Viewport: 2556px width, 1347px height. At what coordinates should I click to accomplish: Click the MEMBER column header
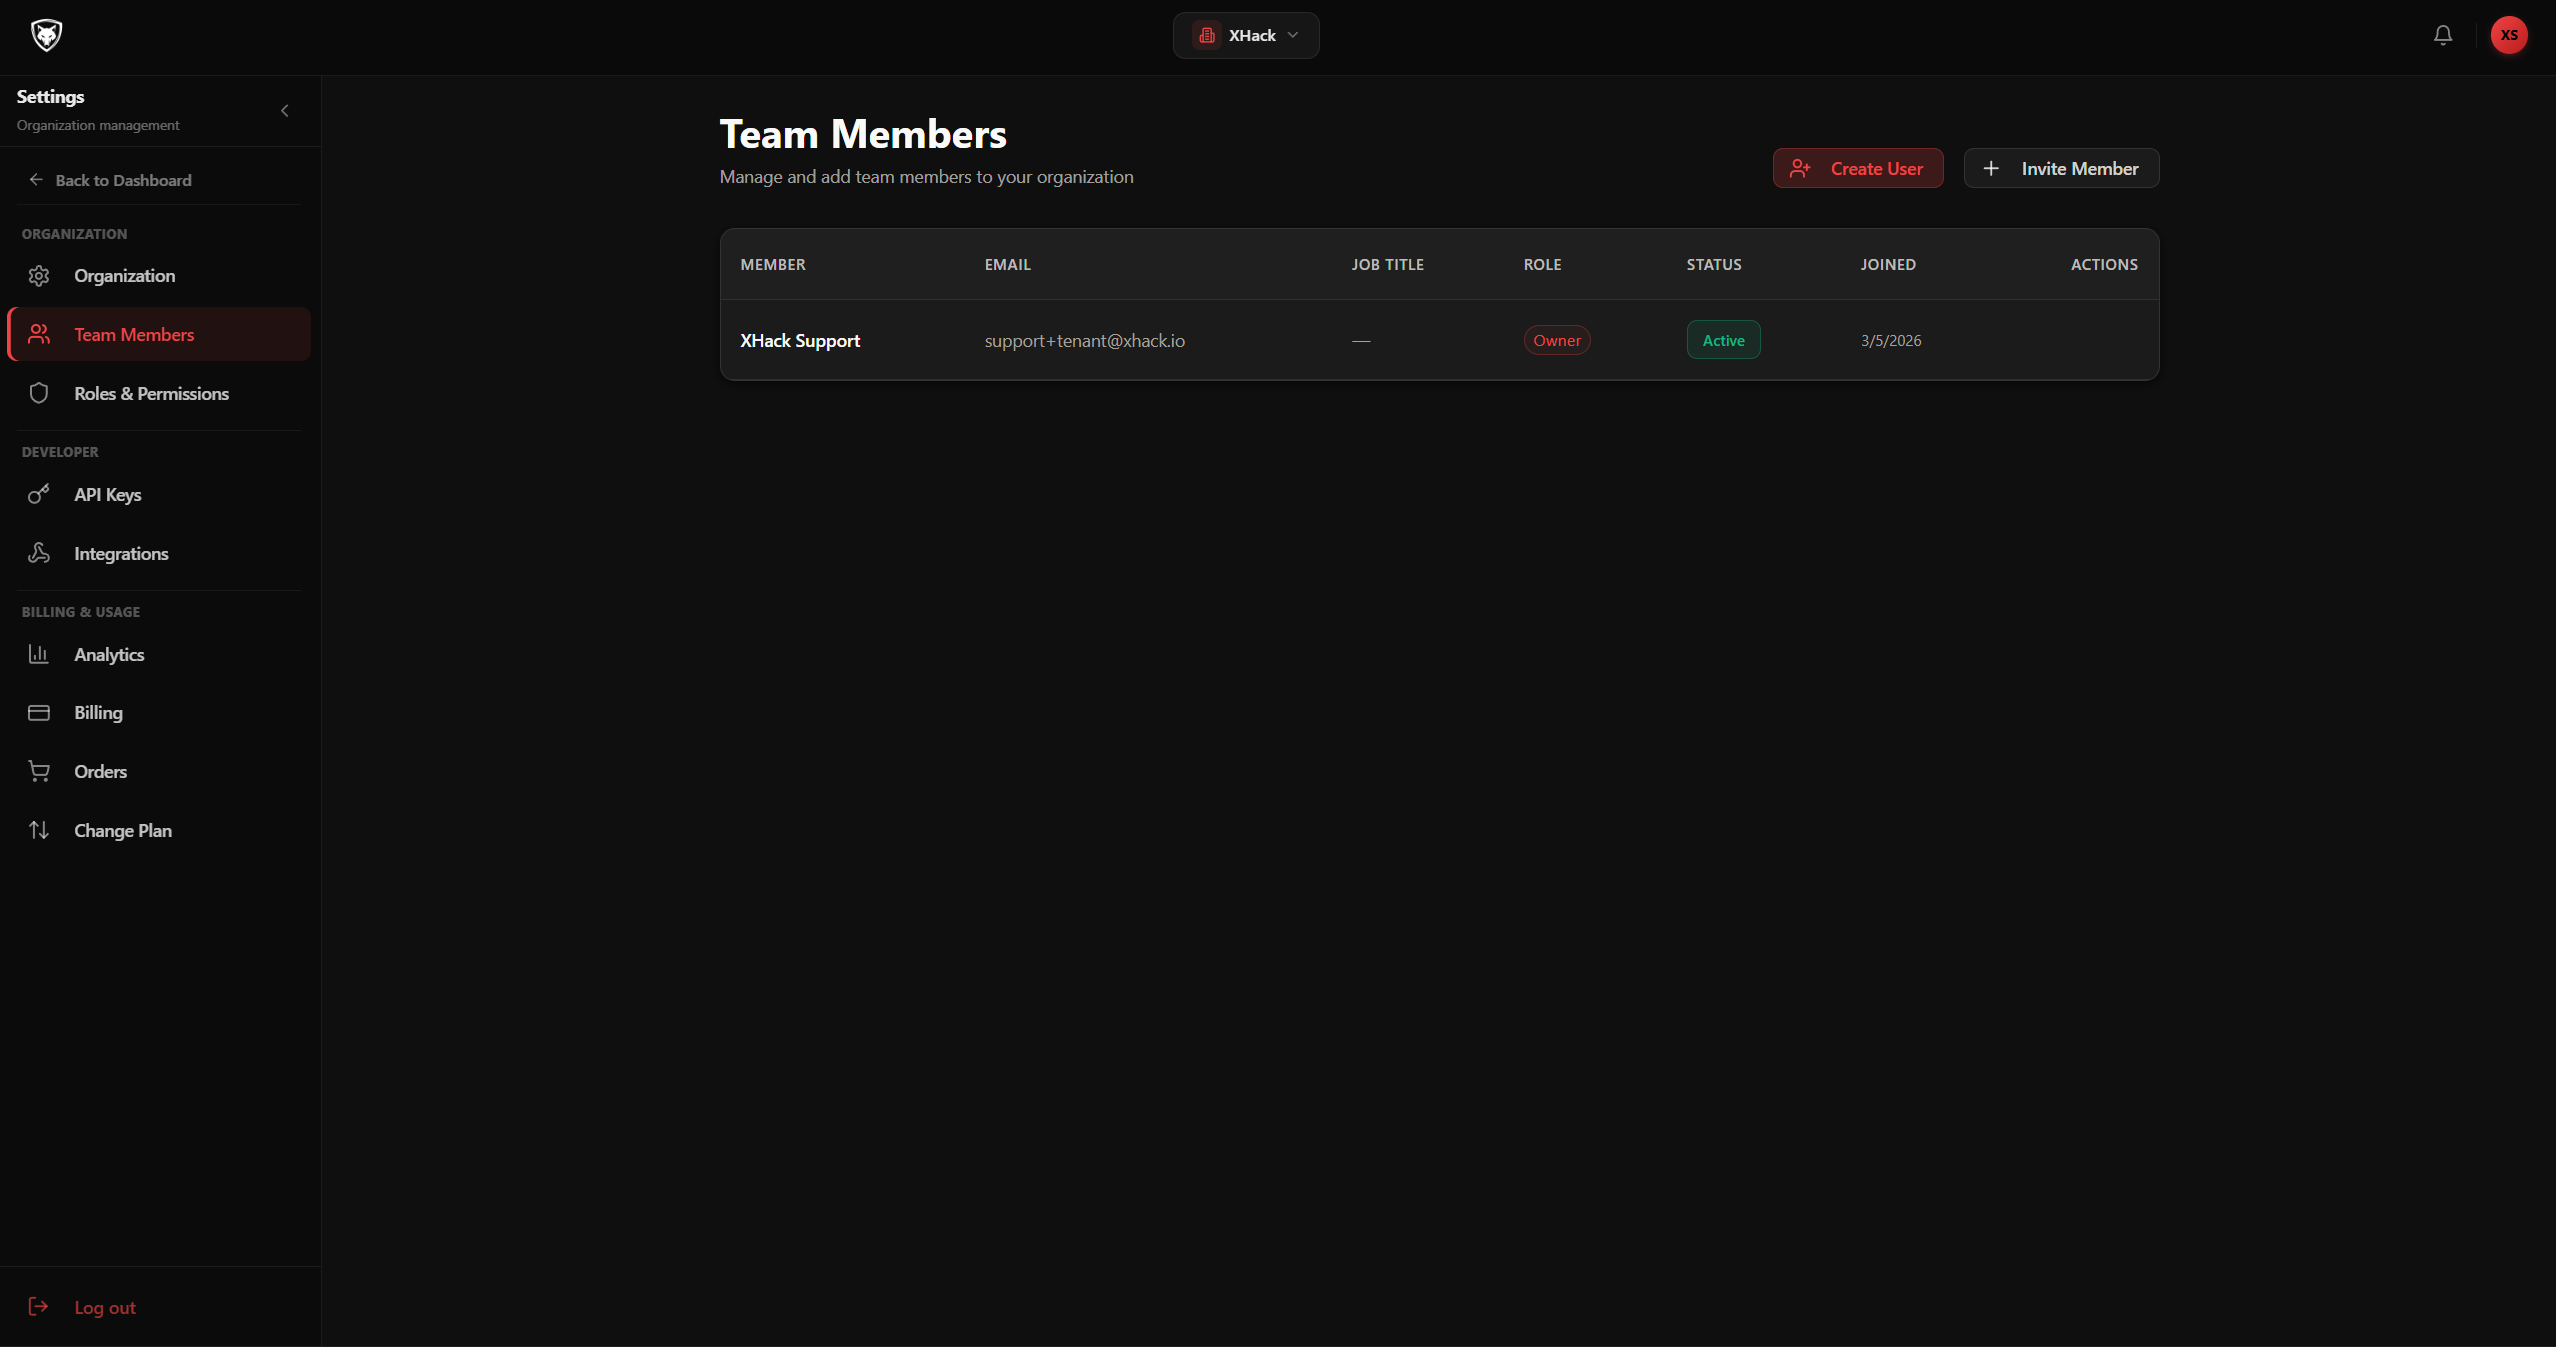pos(773,265)
